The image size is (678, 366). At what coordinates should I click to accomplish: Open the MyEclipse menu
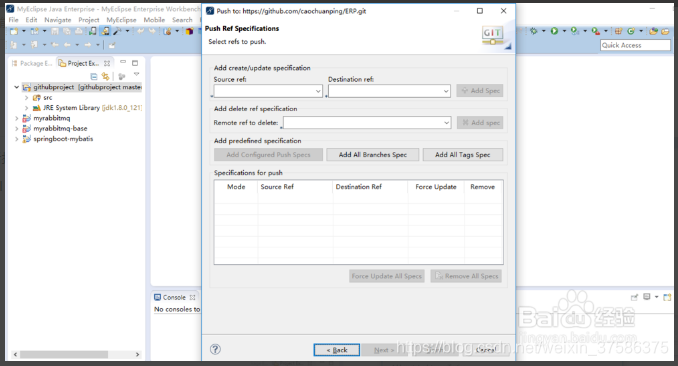coord(121,20)
